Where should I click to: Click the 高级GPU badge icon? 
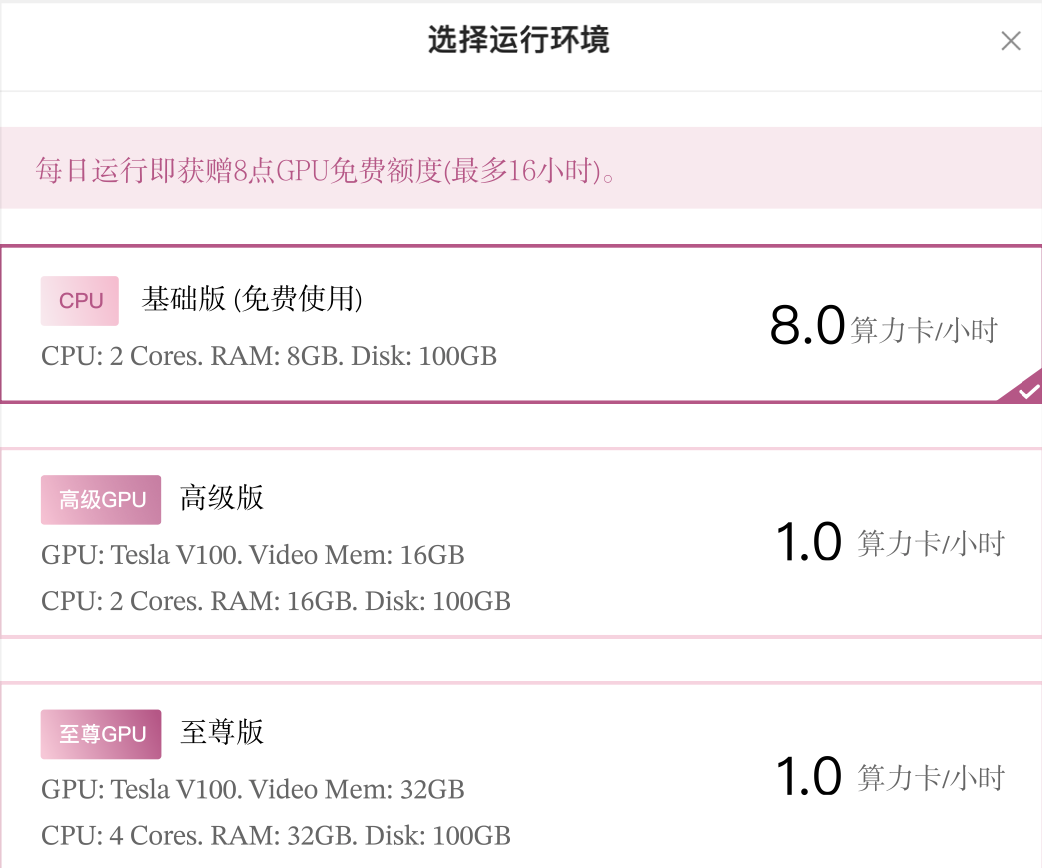pyautogui.click(x=101, y=500)
